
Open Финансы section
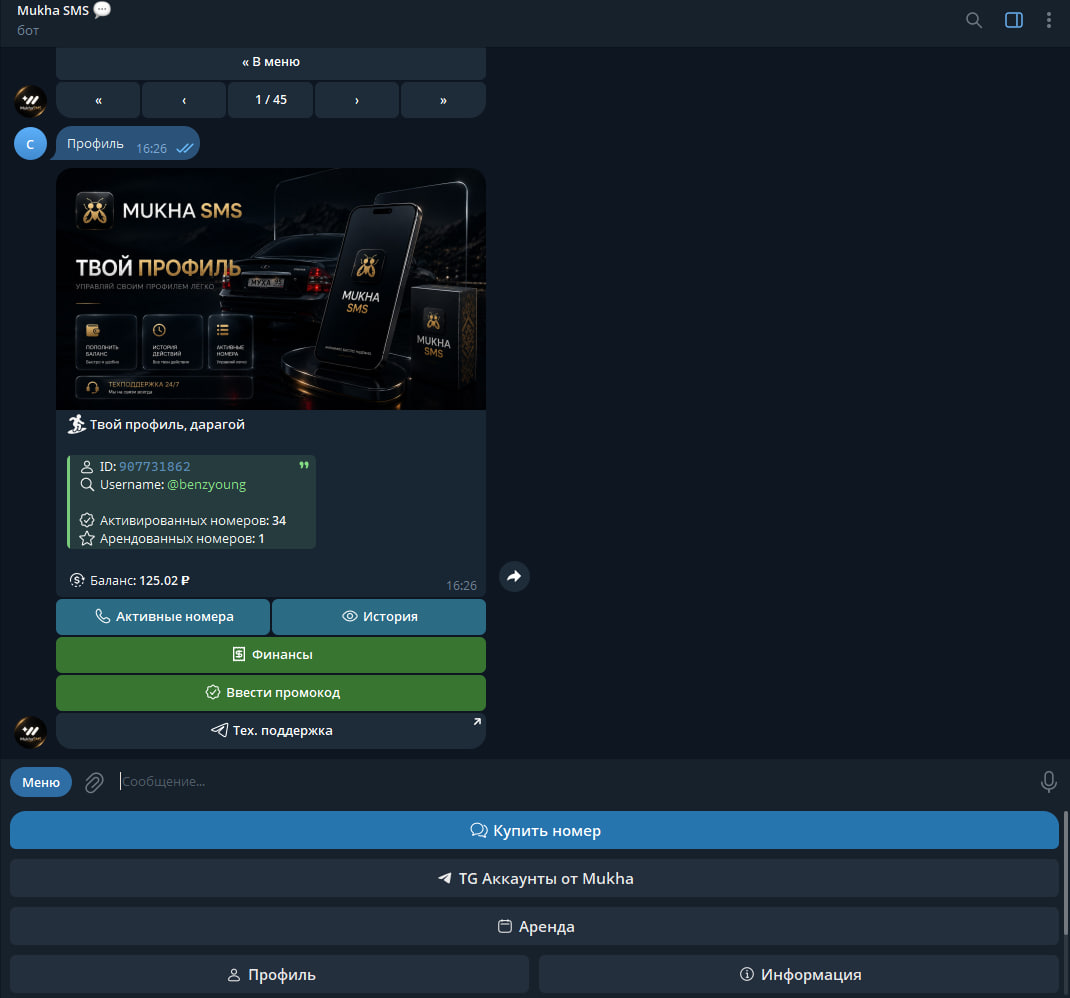point(271,655)
